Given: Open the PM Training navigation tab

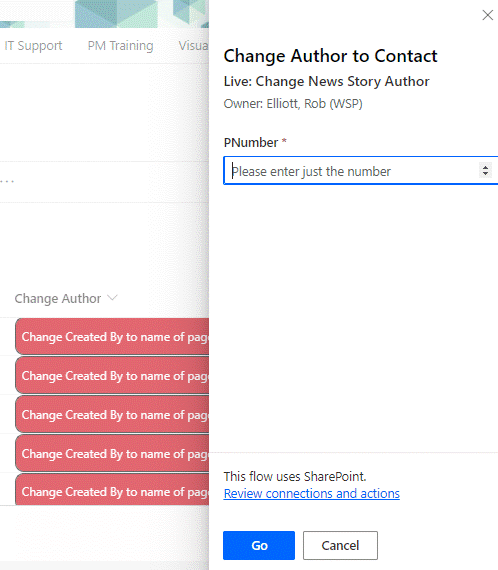Looking at the screenshot, I should point(120,46).
